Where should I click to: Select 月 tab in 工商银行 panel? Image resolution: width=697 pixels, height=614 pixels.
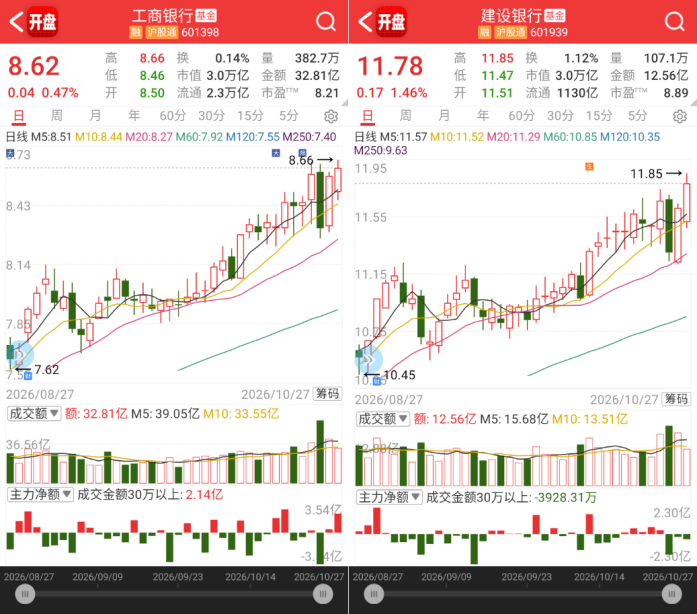click(95, 116)
